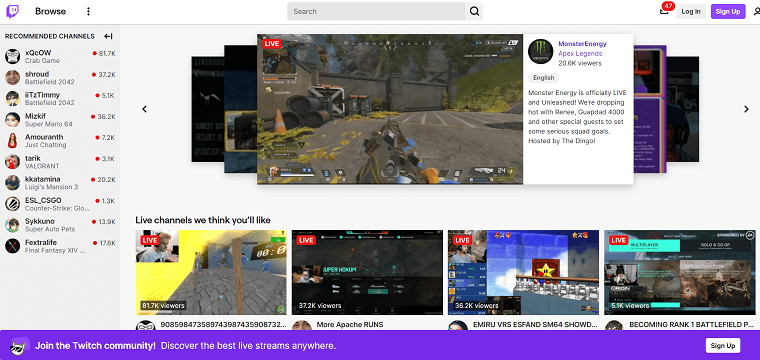Select Sykkuno name in the sidebar
Viewport: 760px width, 360px height.
coord(40,221)
